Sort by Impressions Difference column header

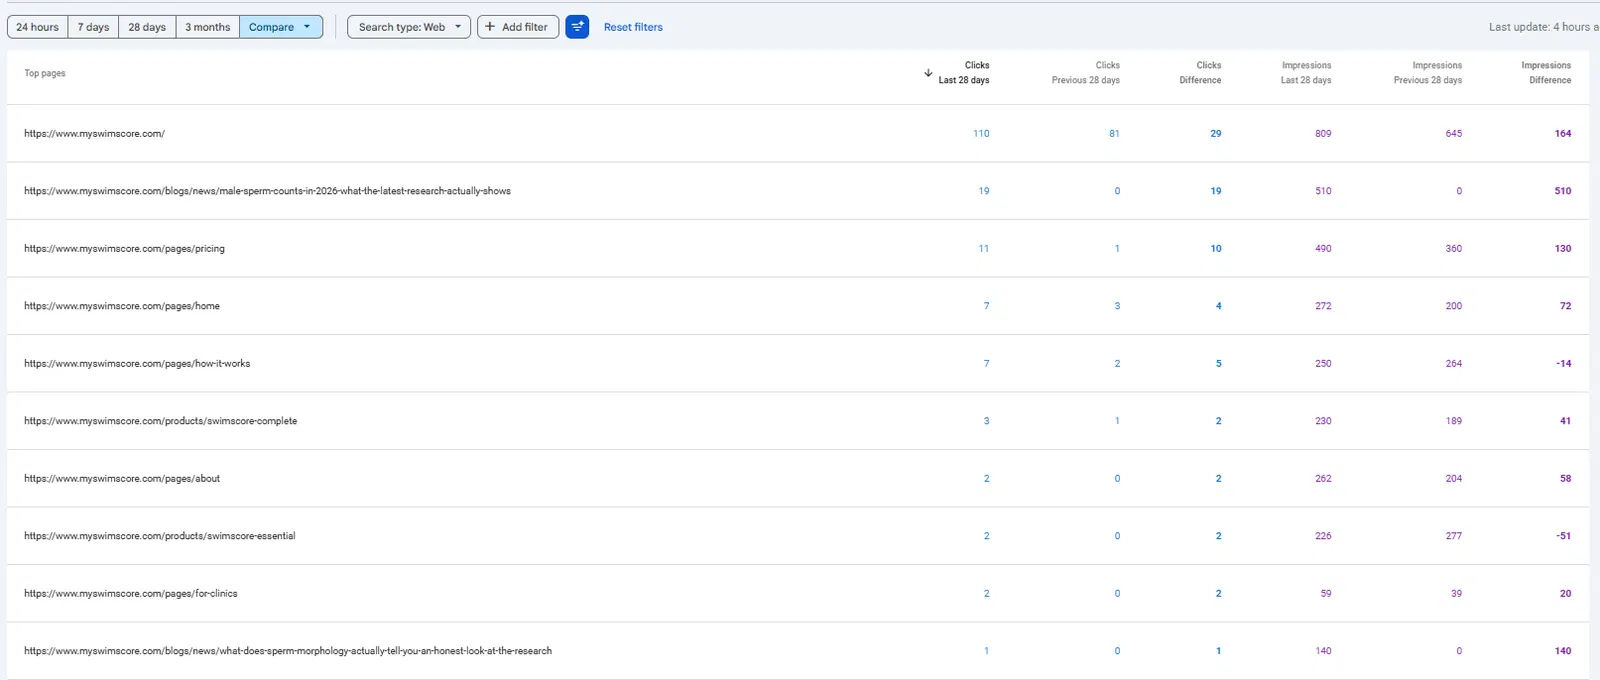tap(1546, 73)
